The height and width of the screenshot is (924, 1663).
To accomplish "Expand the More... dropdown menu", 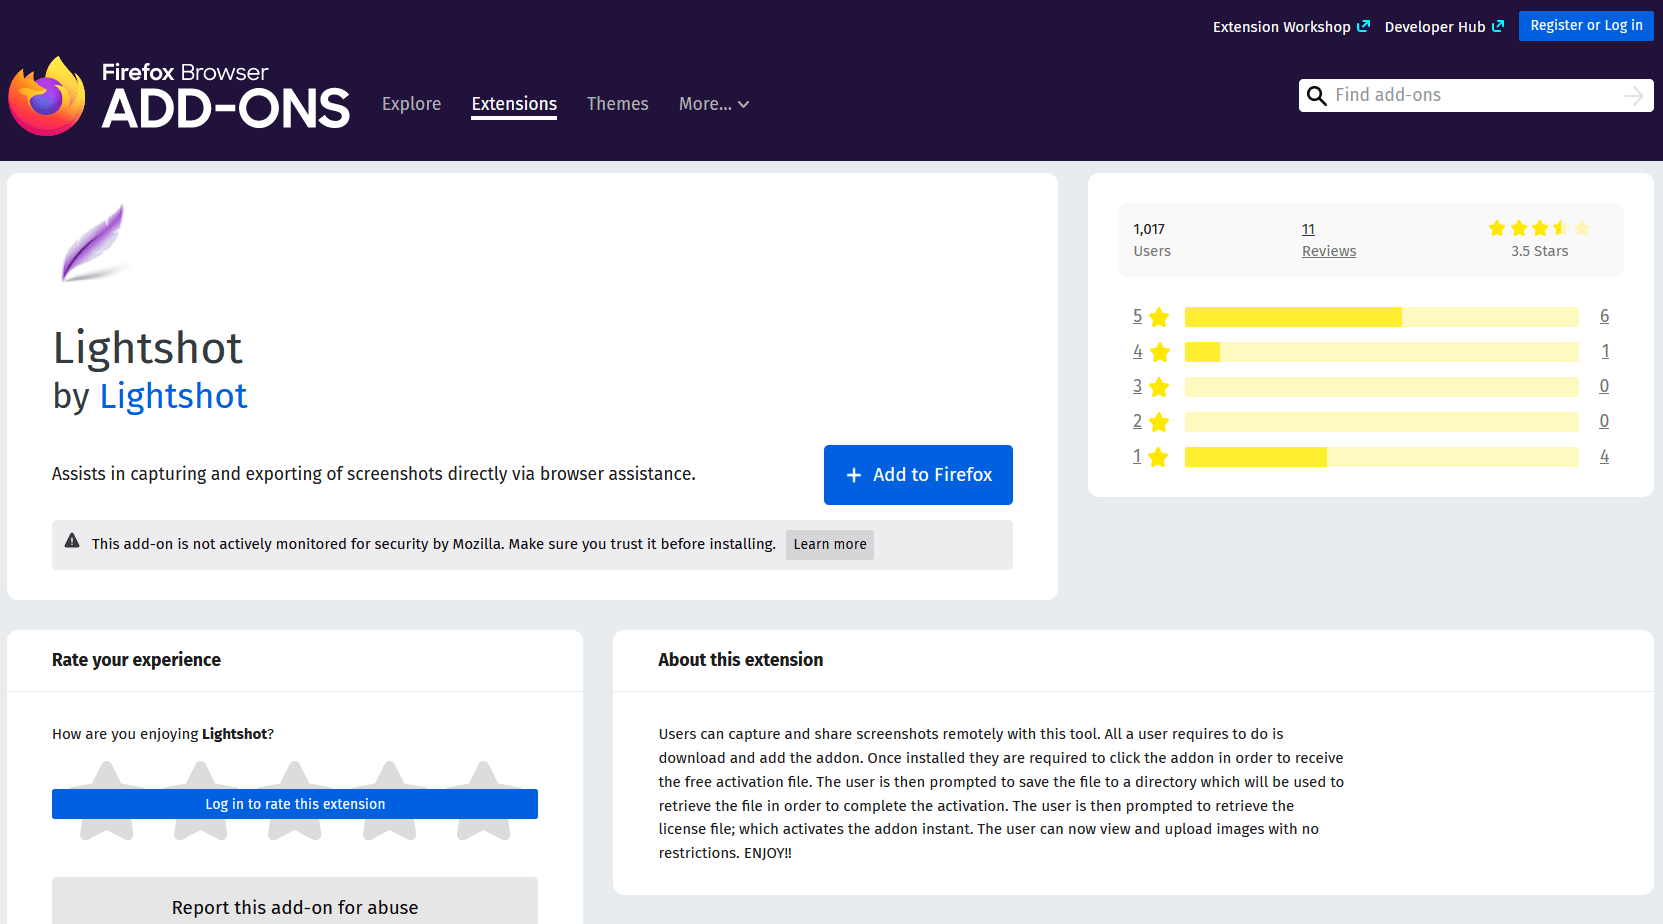I will click(713, 104).
